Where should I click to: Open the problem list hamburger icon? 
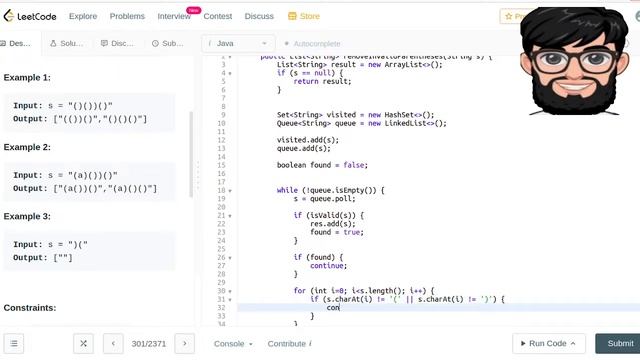(x=14, y=344)
